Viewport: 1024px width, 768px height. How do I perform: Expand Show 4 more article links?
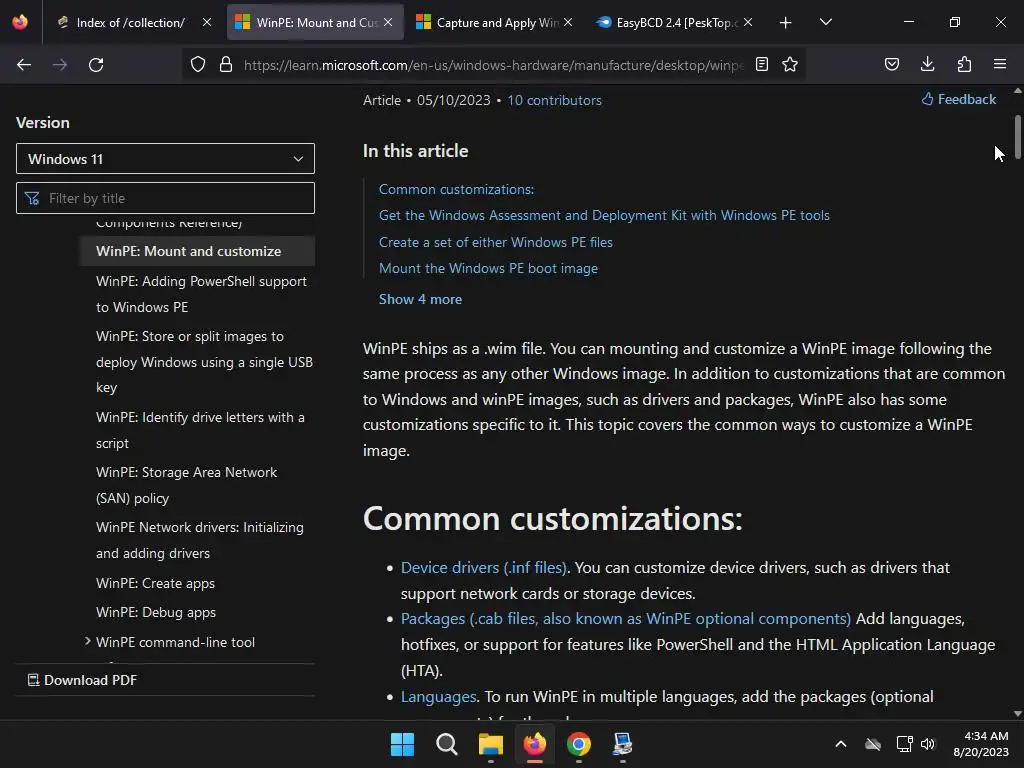[421, 299]
